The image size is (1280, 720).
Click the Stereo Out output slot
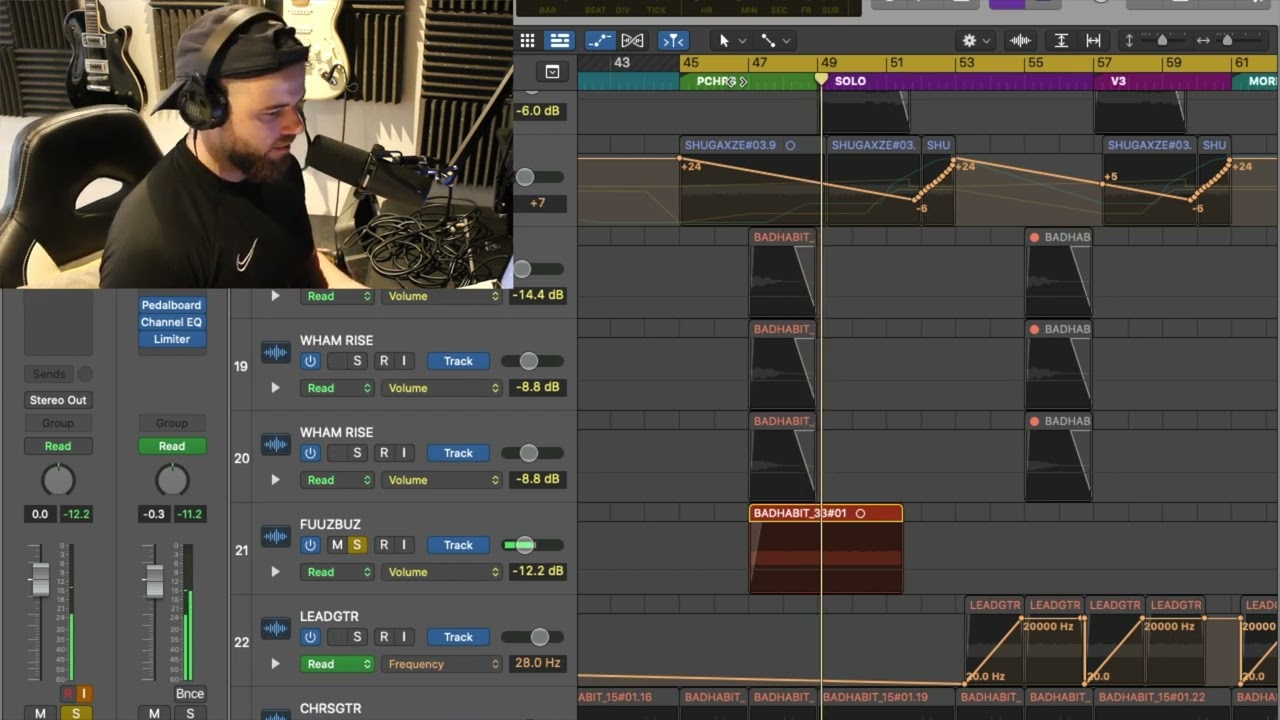[58, 400]
